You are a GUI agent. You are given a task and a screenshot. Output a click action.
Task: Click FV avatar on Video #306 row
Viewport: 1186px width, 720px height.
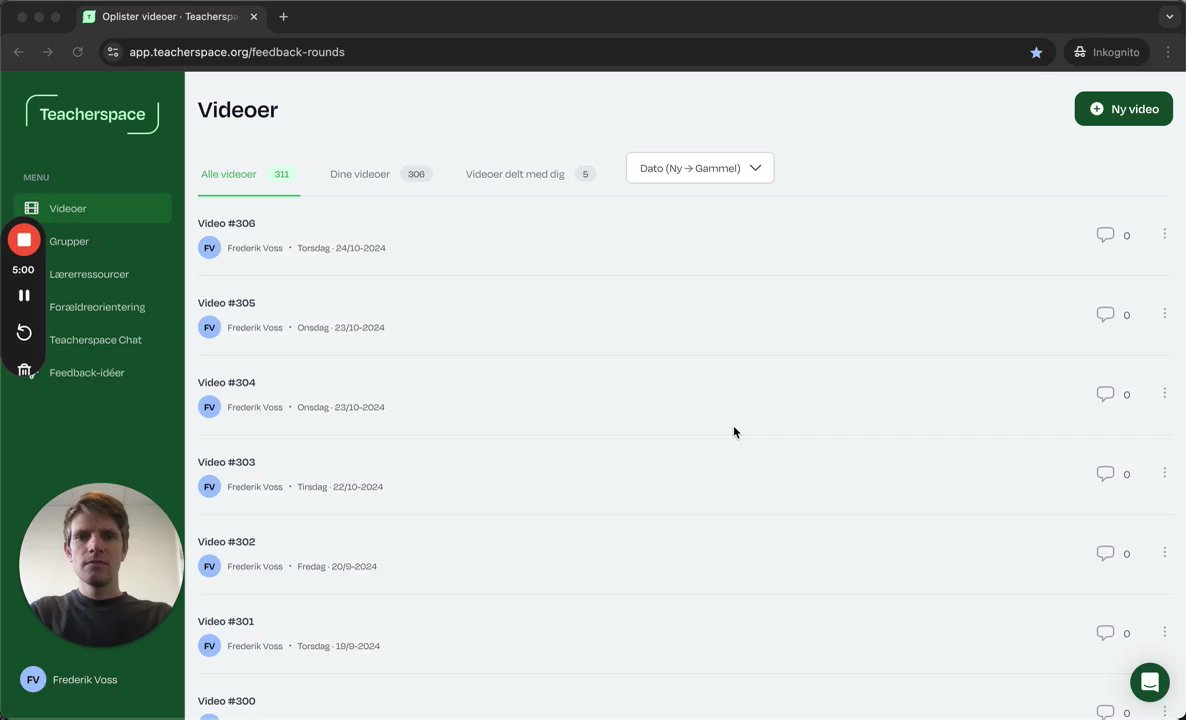(210, 247)
